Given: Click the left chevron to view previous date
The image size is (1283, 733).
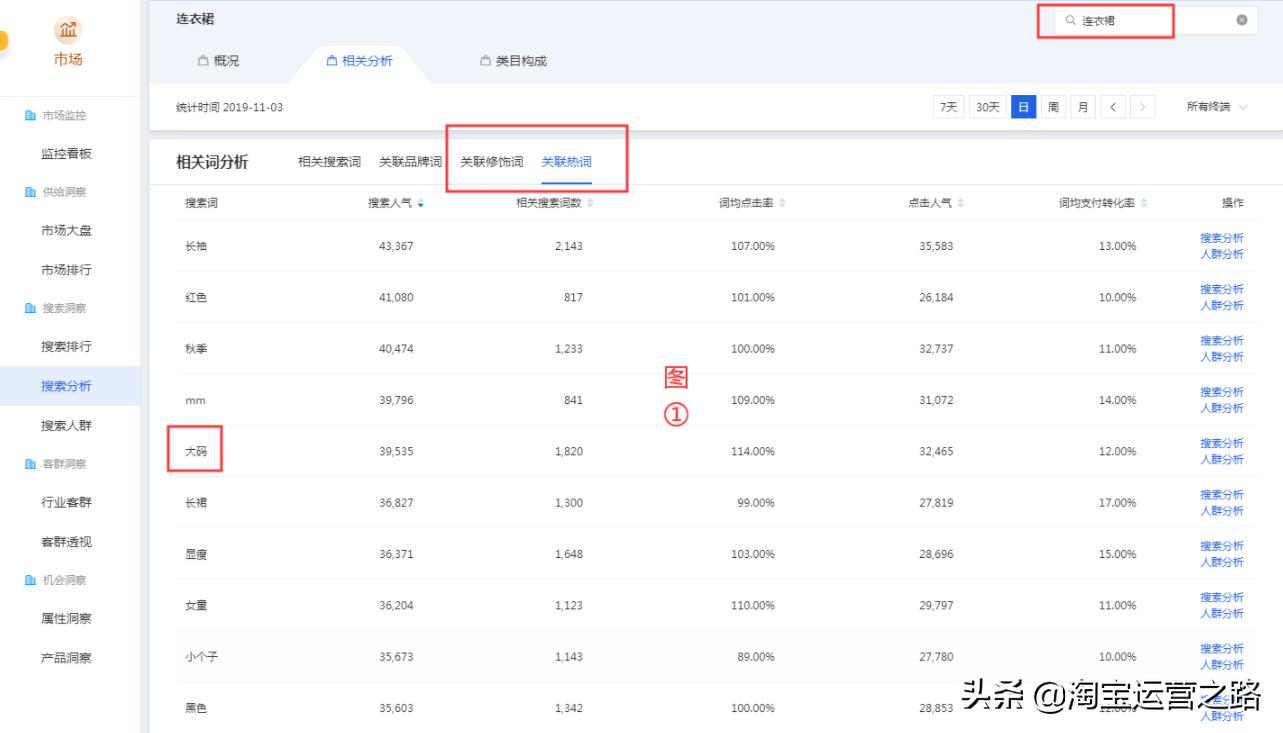Looking at the screenshot, I should coord(1113,106).
